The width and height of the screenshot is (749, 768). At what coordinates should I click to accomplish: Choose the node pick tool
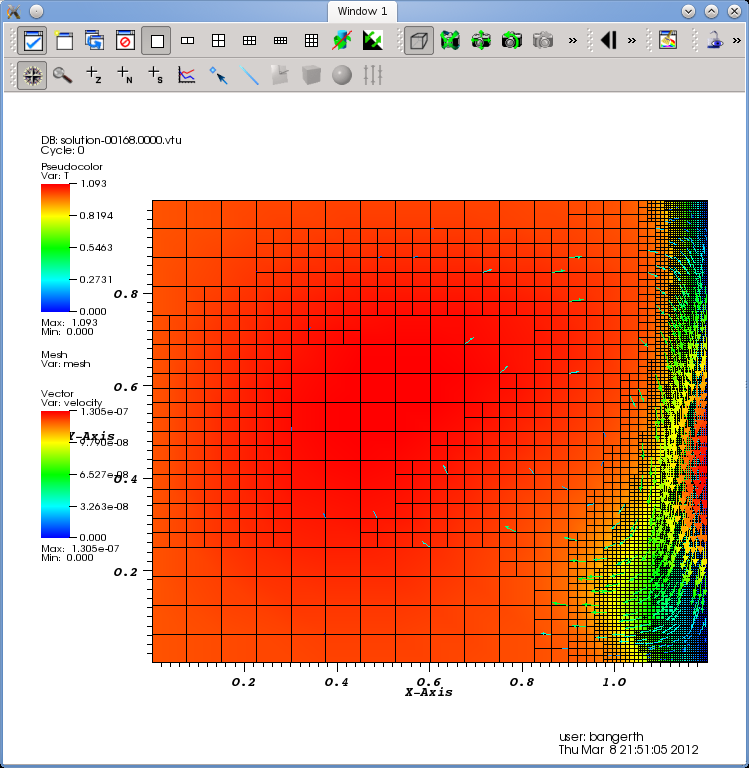(x=124, y=75)
